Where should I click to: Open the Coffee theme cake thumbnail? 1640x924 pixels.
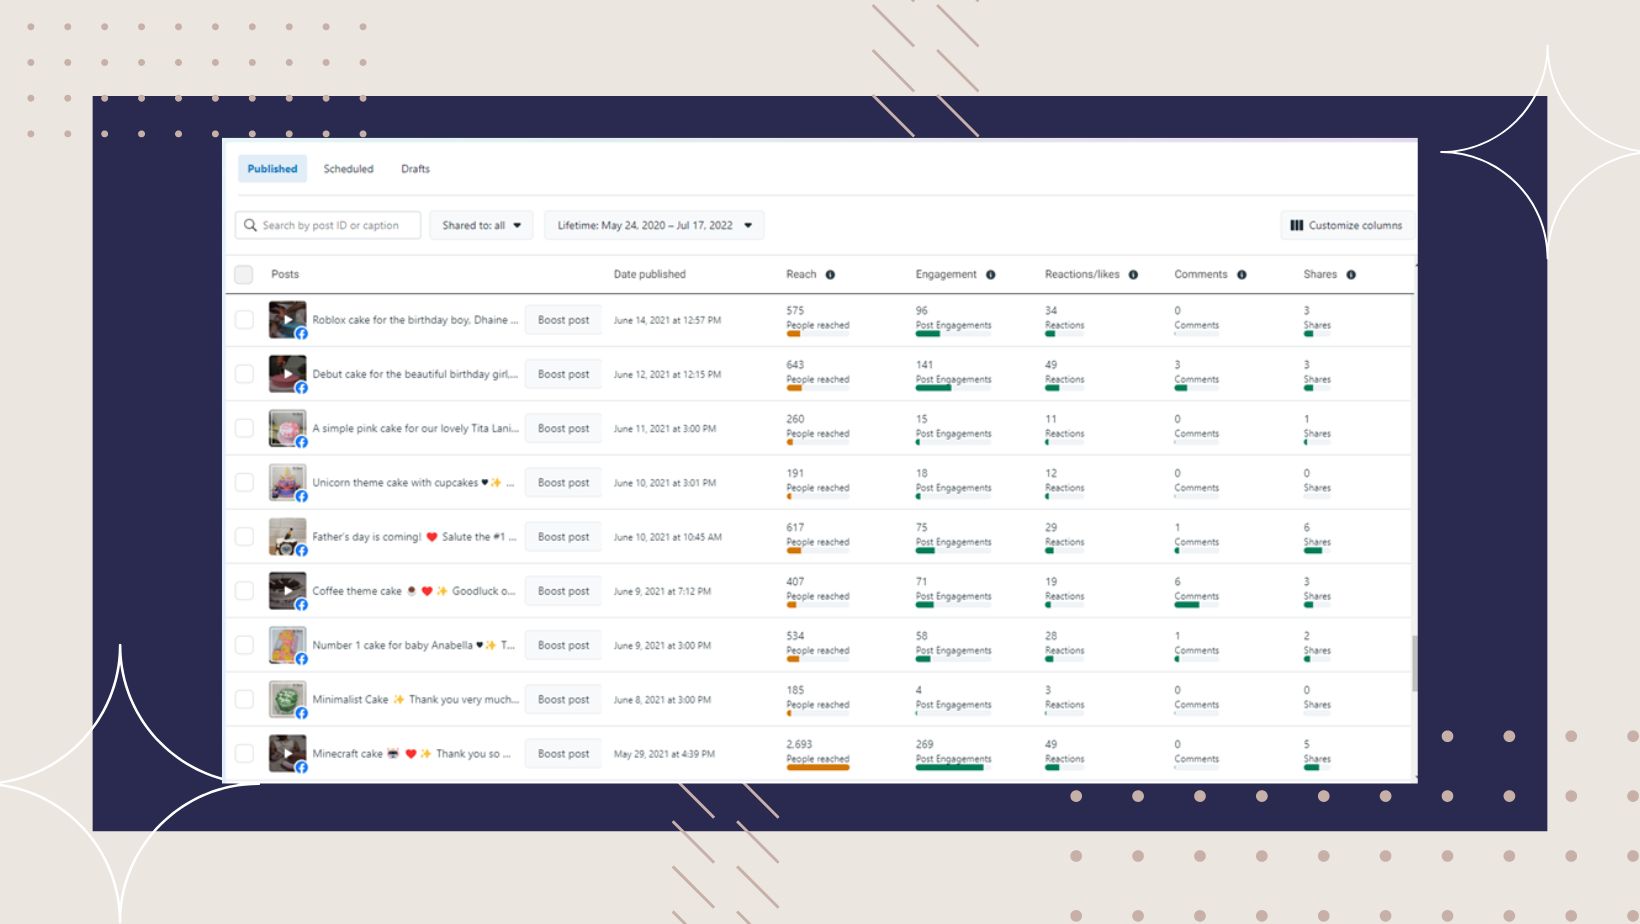pos(287,591)
